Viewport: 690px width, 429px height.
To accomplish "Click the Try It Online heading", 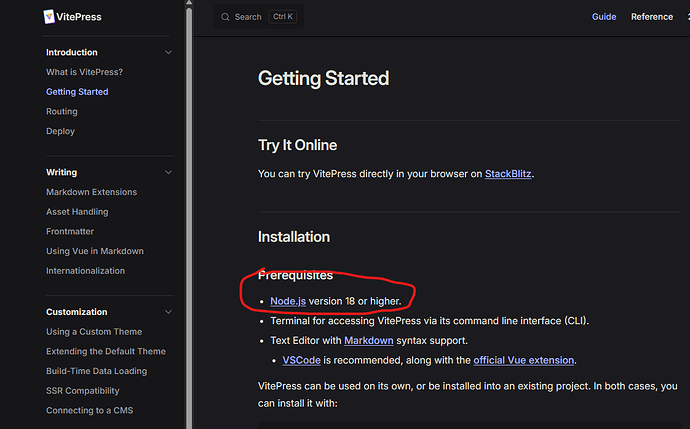I will (x=297, y=145).
